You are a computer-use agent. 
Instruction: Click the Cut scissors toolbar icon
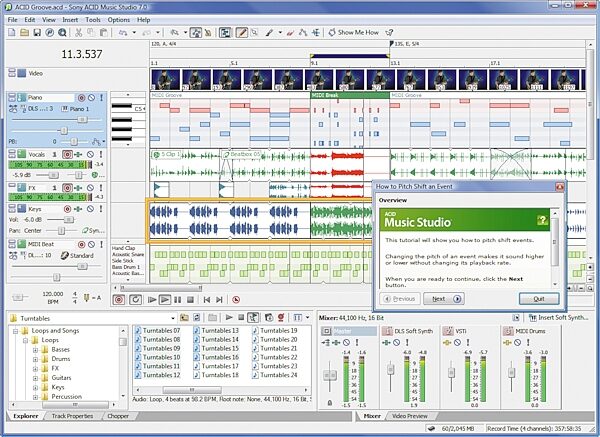coord(78,33)
